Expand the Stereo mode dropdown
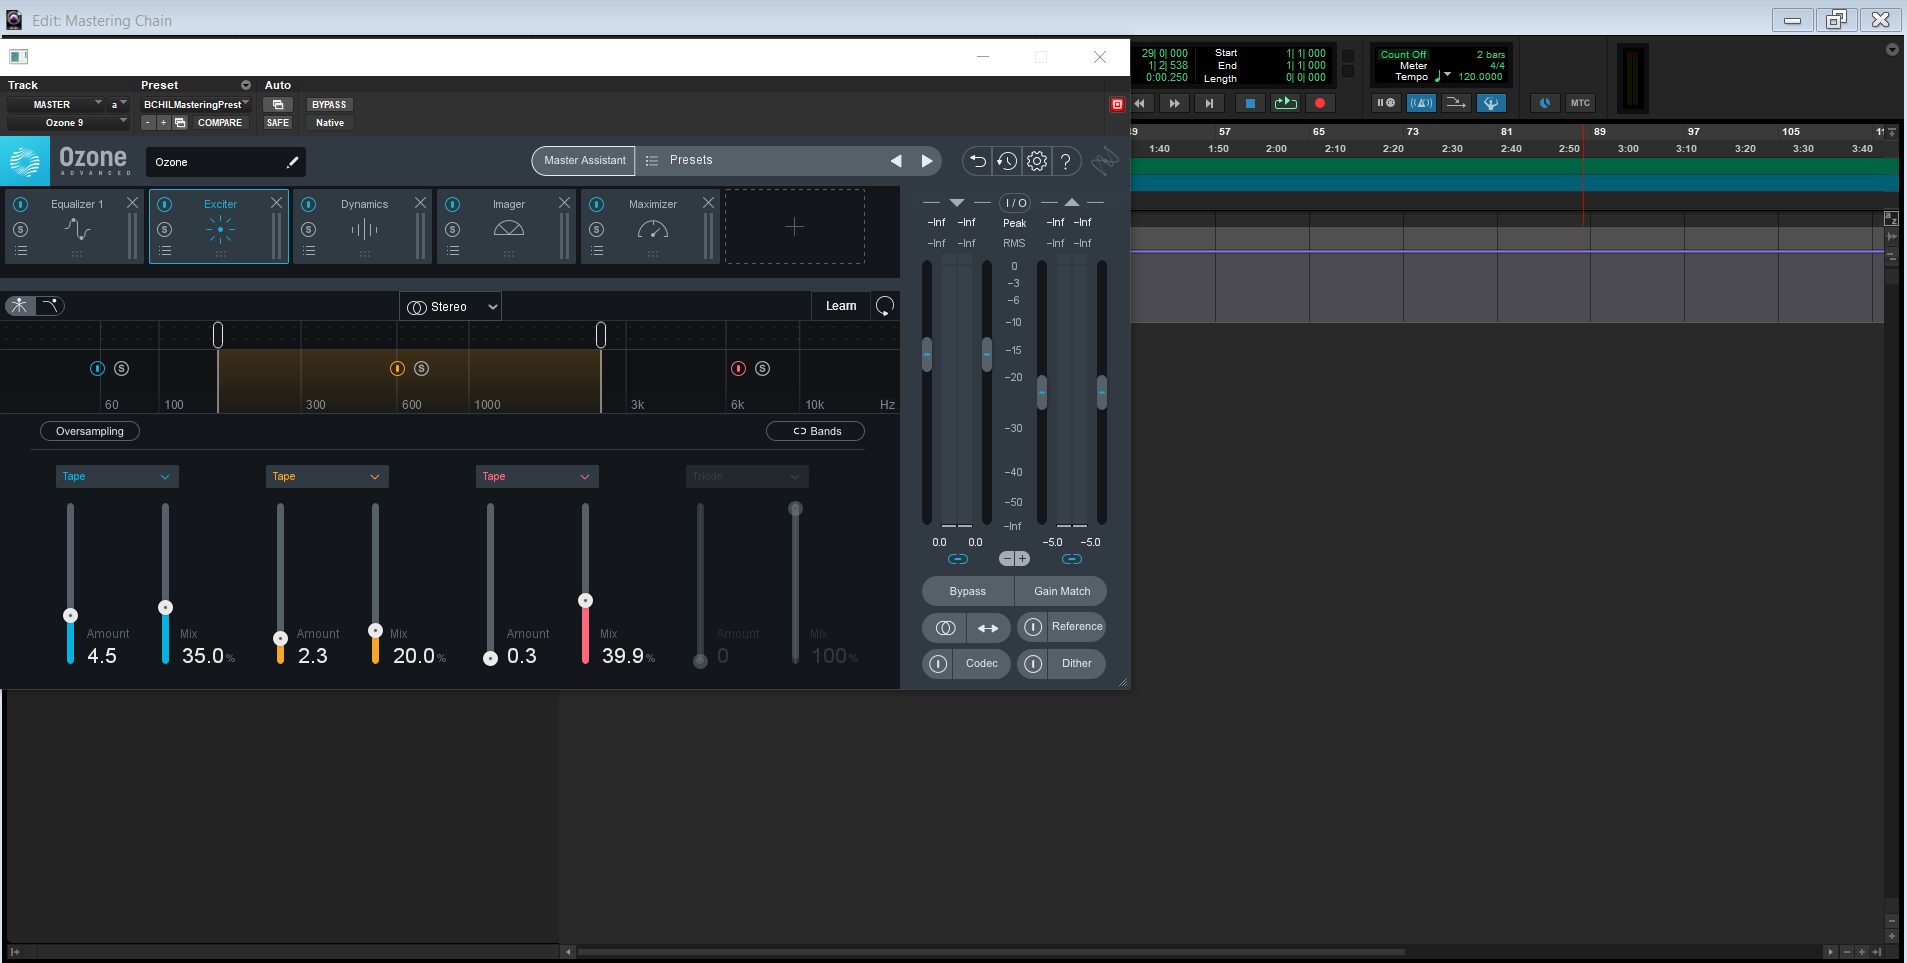 [451, 307]
